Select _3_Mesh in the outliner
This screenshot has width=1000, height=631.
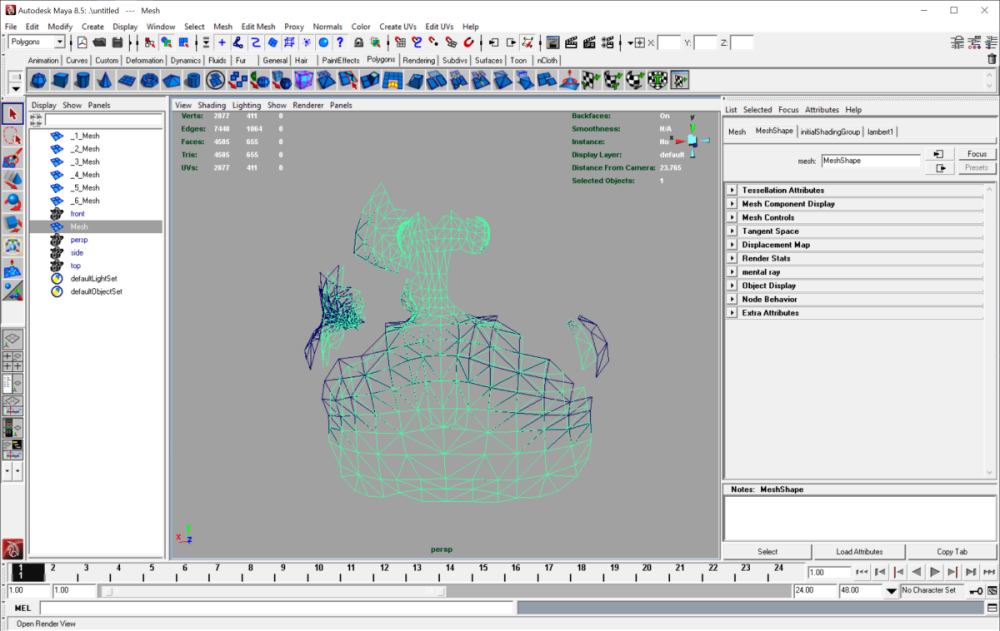tap(85, 162)
